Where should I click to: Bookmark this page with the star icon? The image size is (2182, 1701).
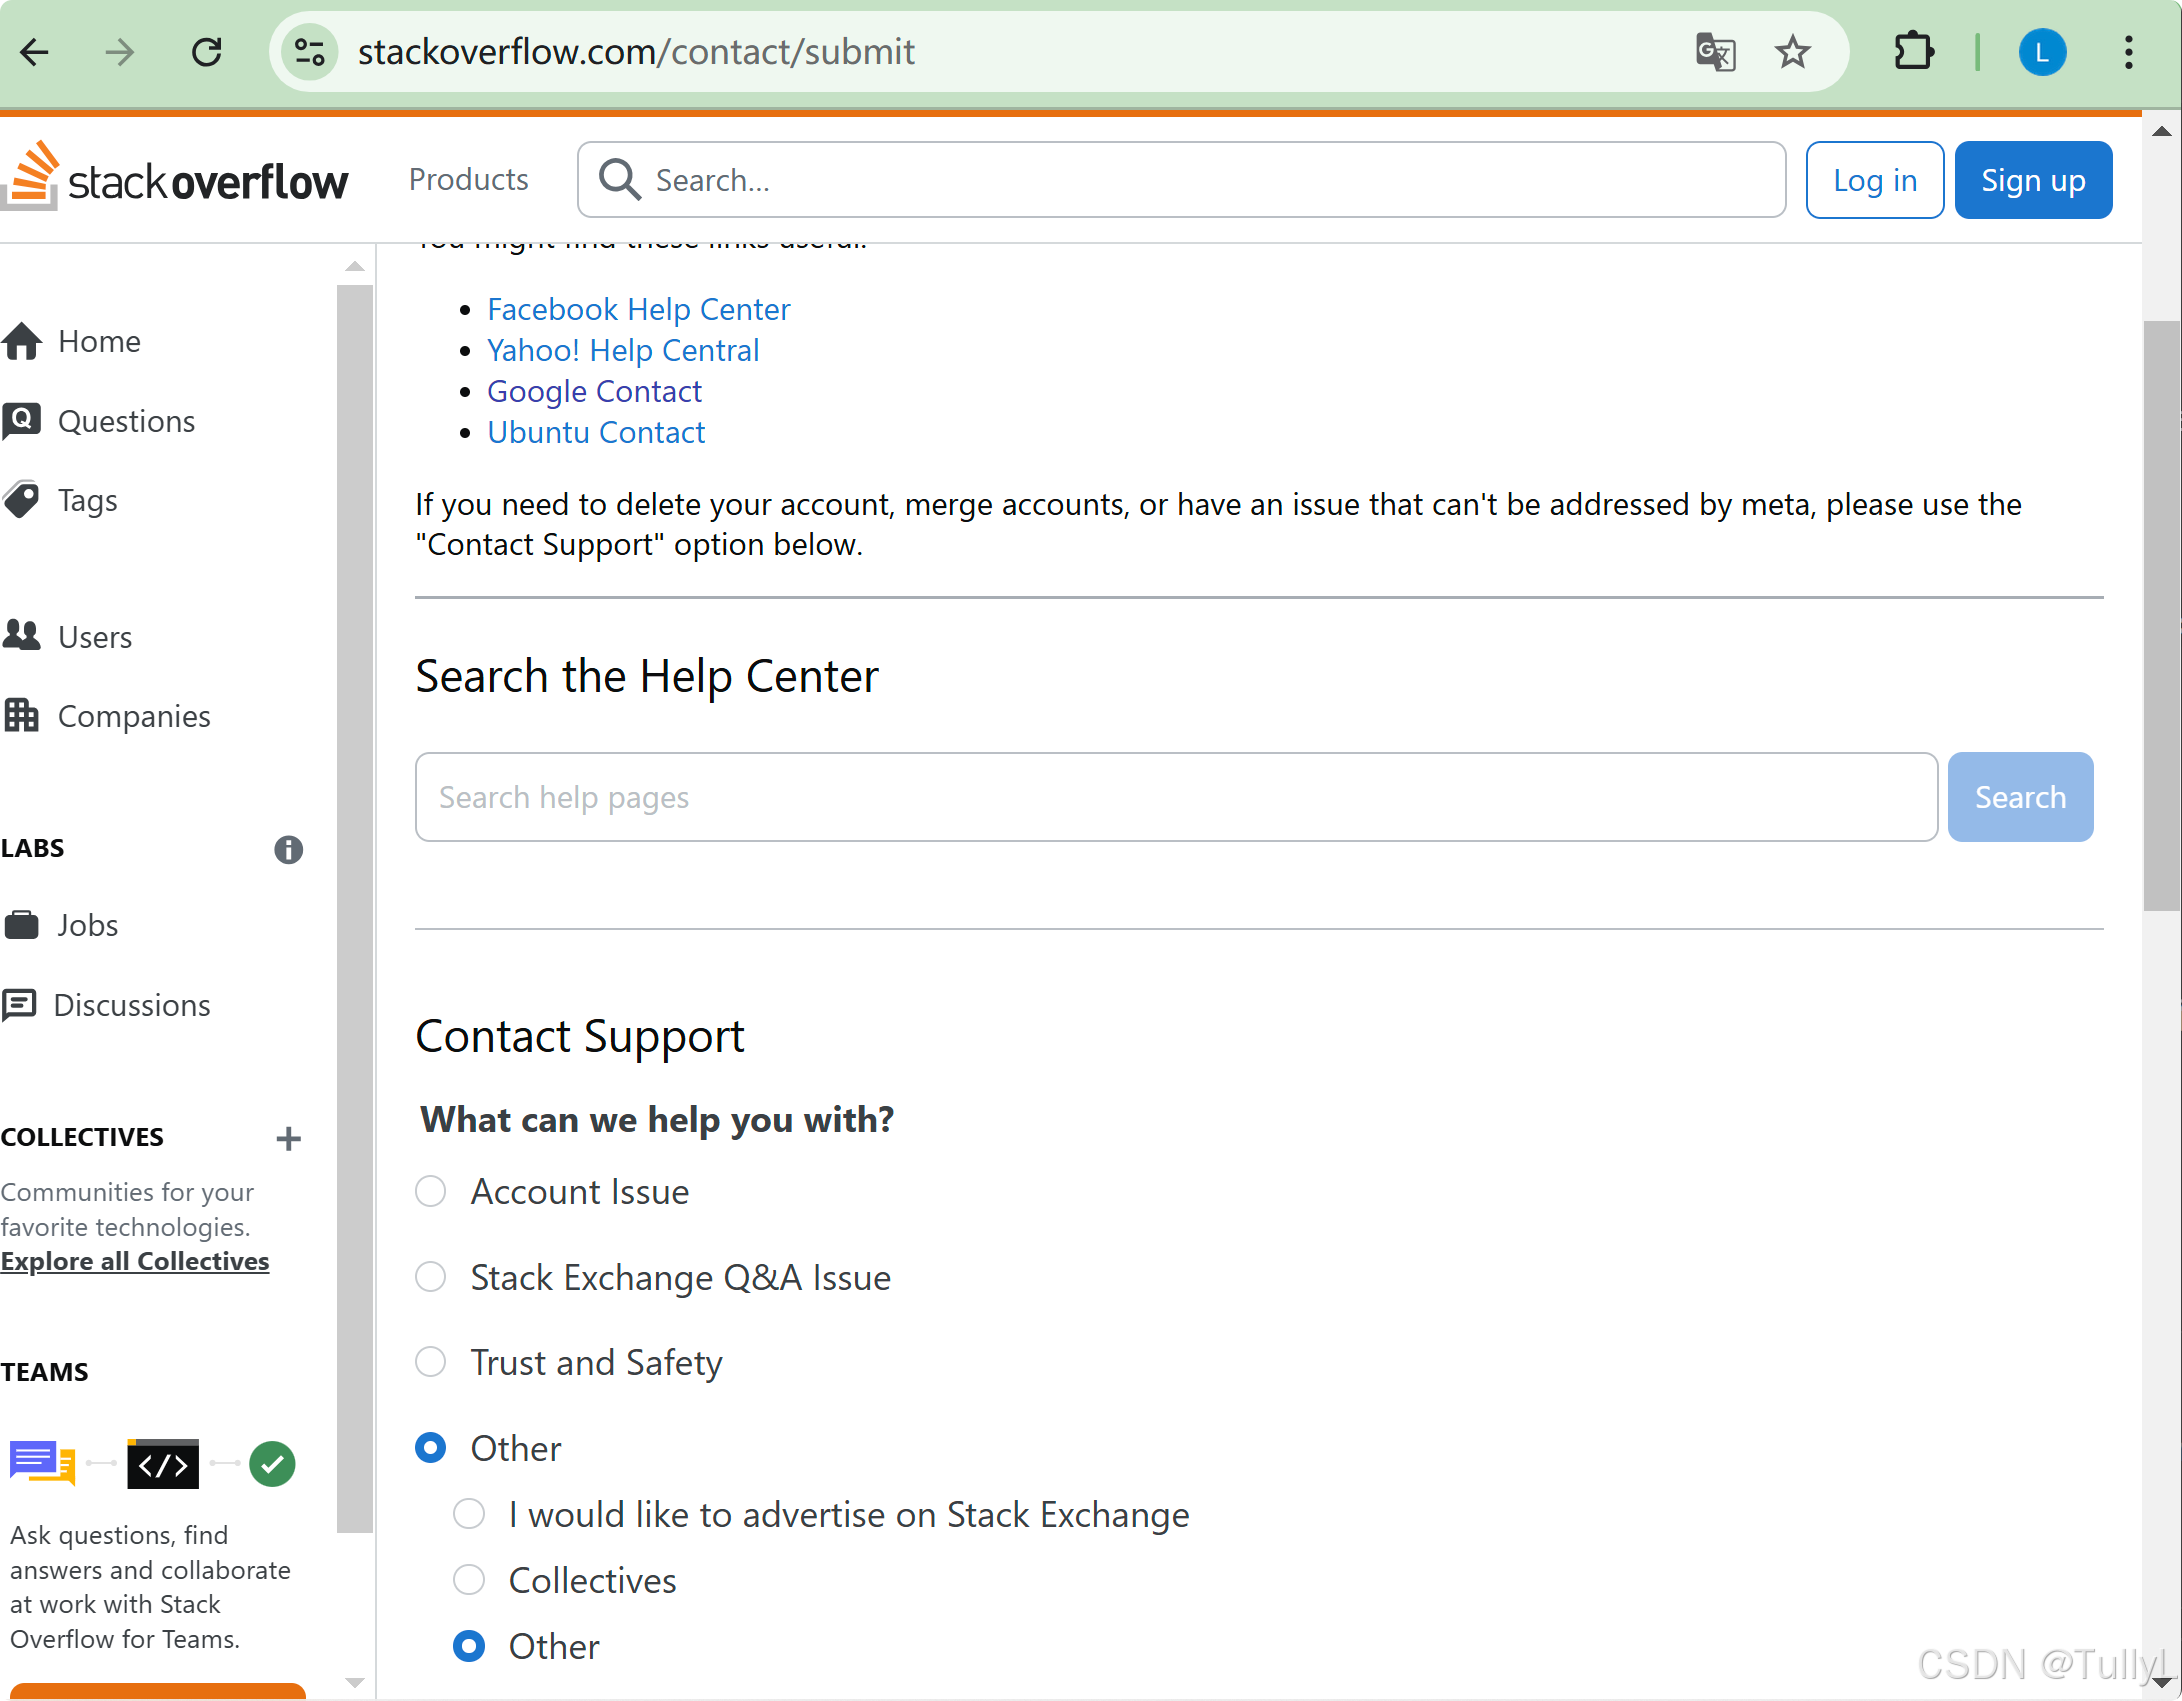pyautogui.click(x=1792, y=52)
